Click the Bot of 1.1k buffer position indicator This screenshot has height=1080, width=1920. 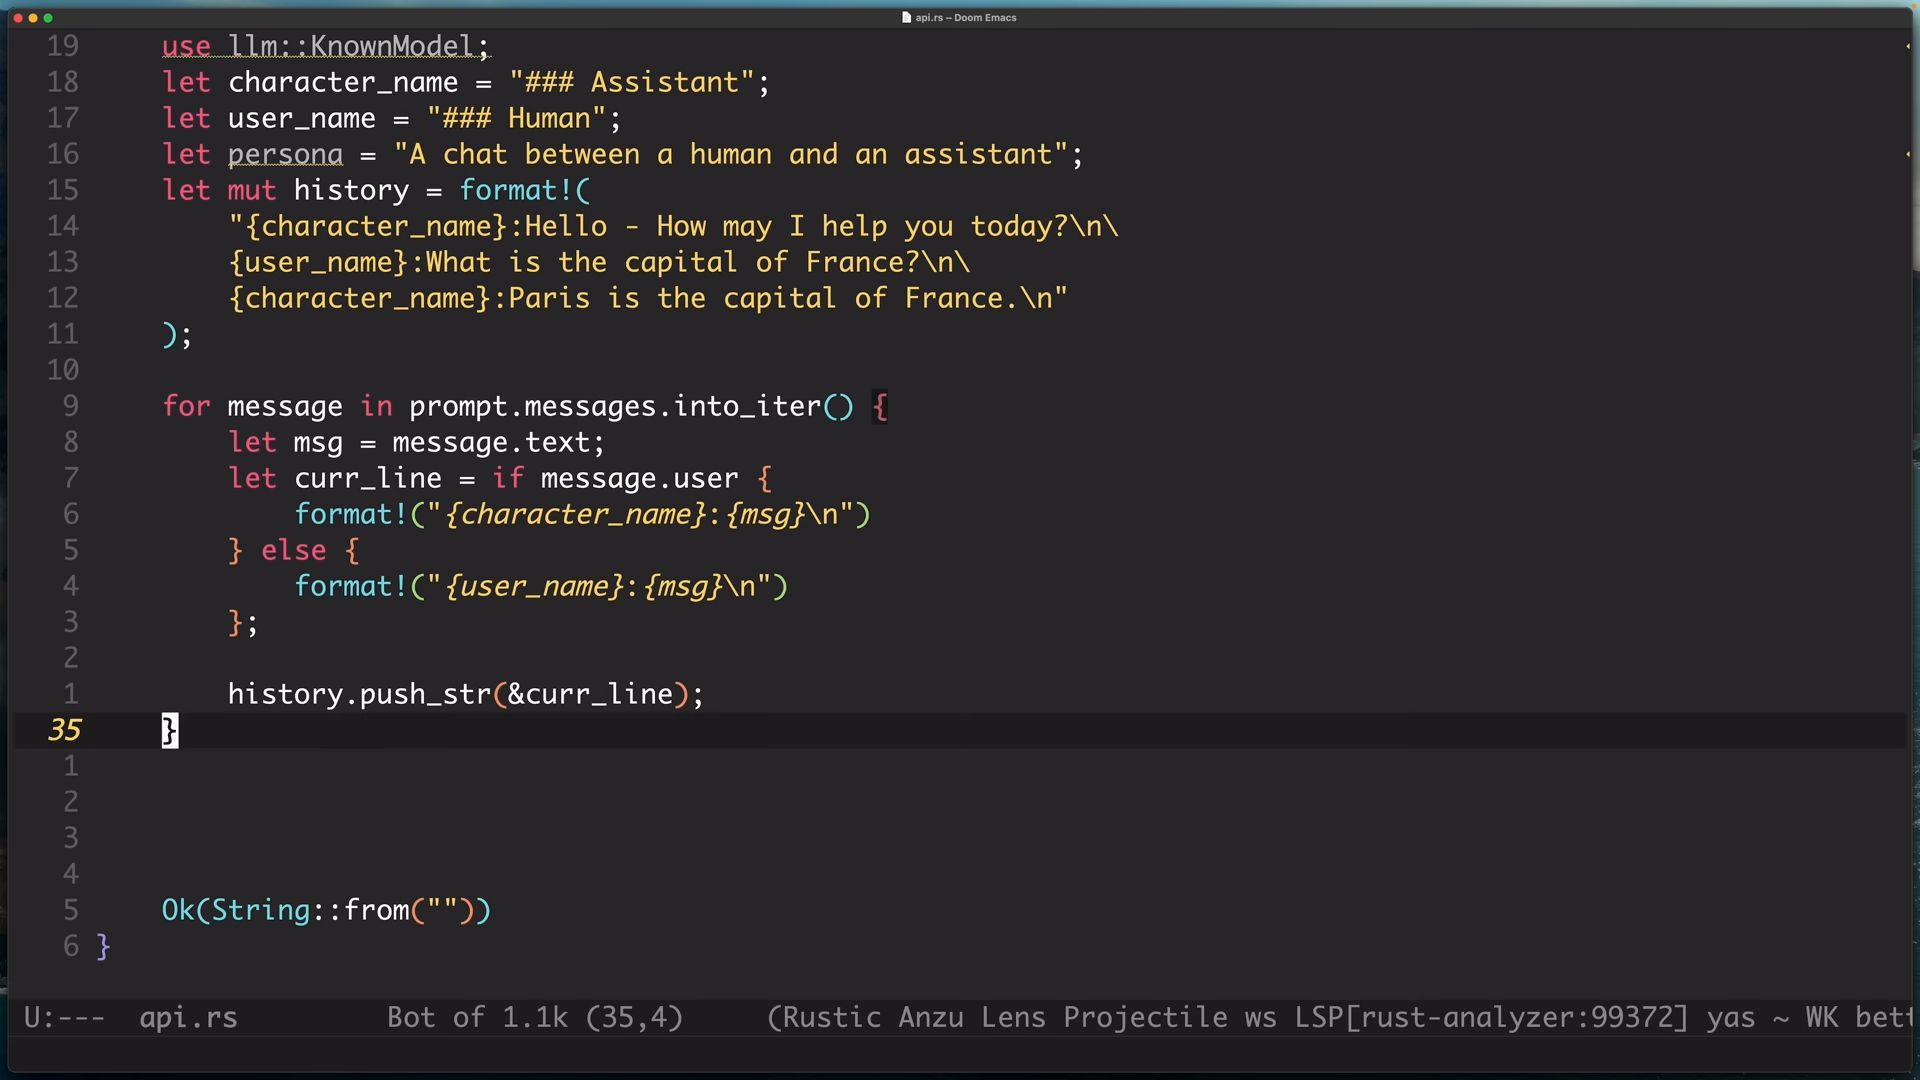476,1018
